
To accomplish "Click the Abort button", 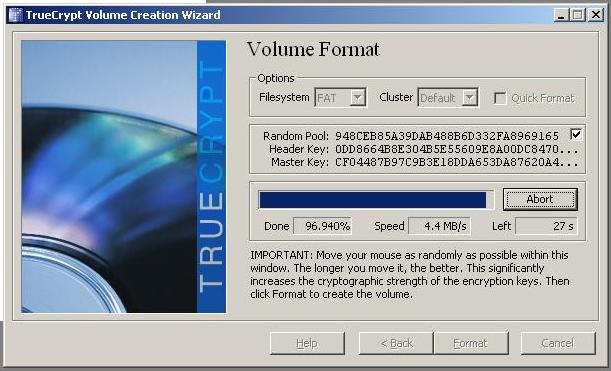I will coord(540,200).
